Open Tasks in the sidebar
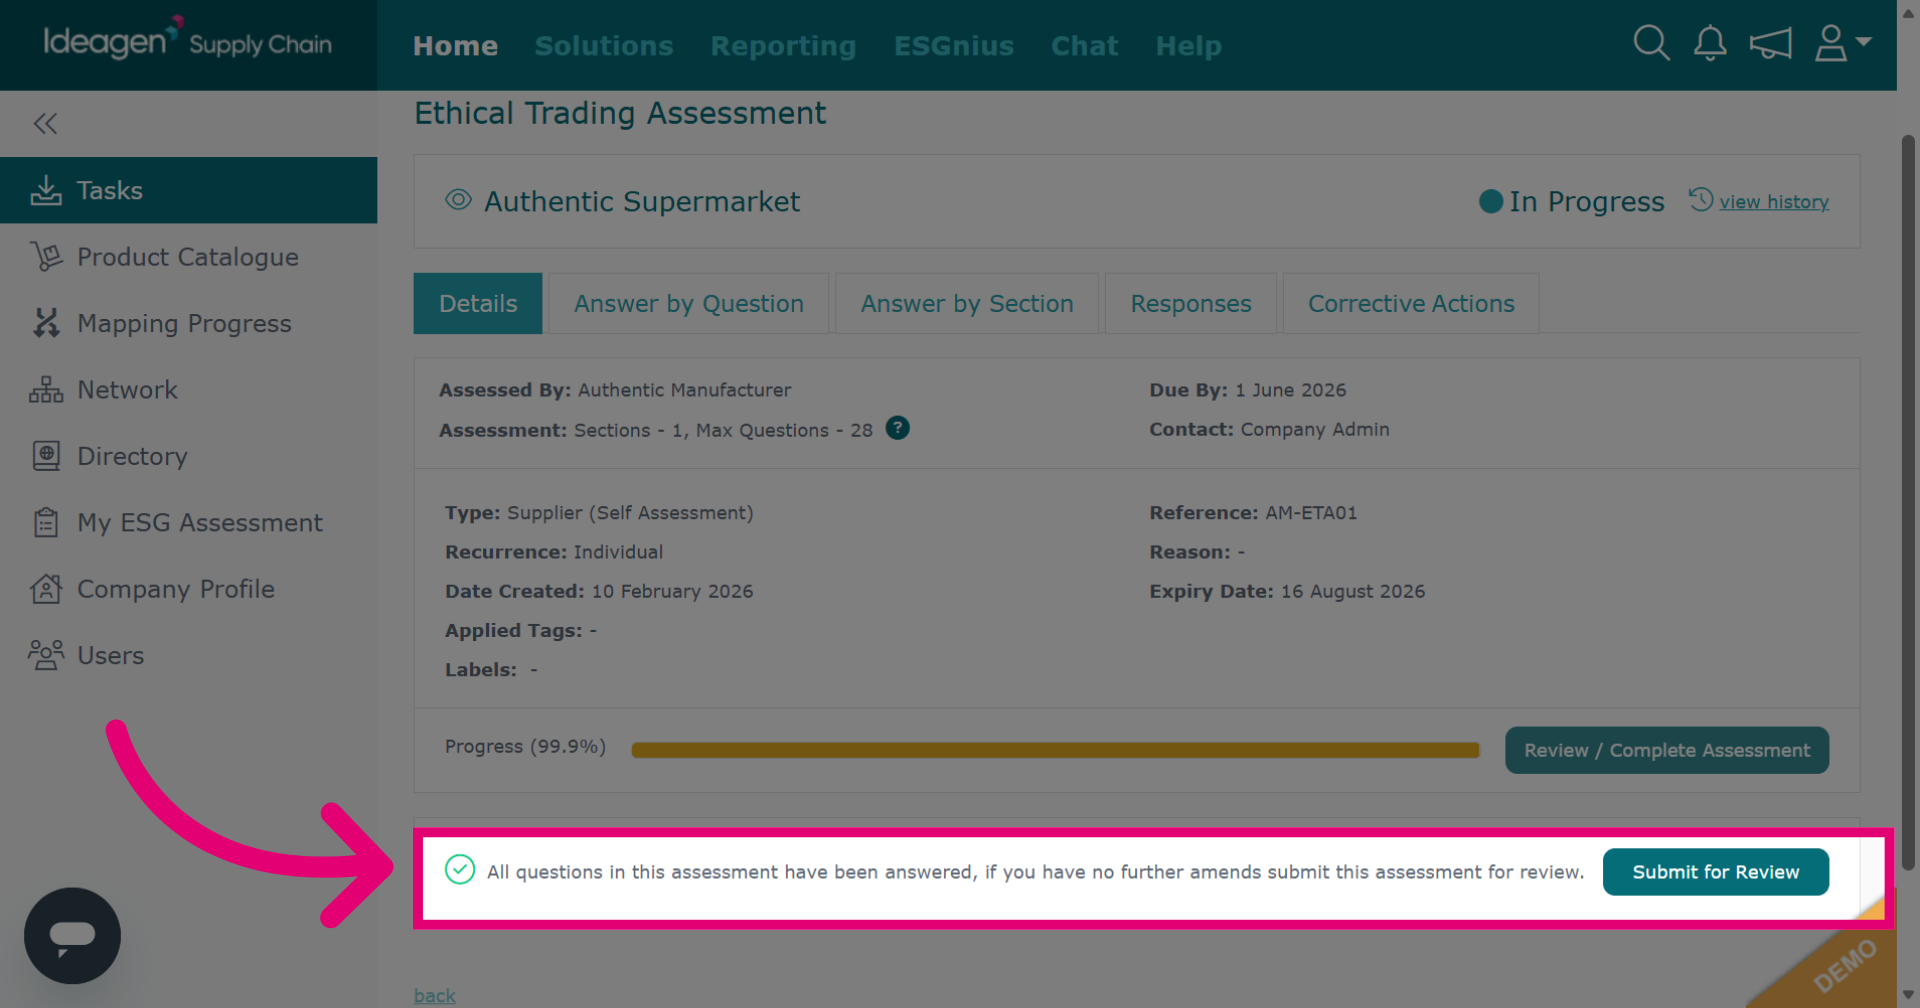 pyautogui.click(x=188, y=190)
